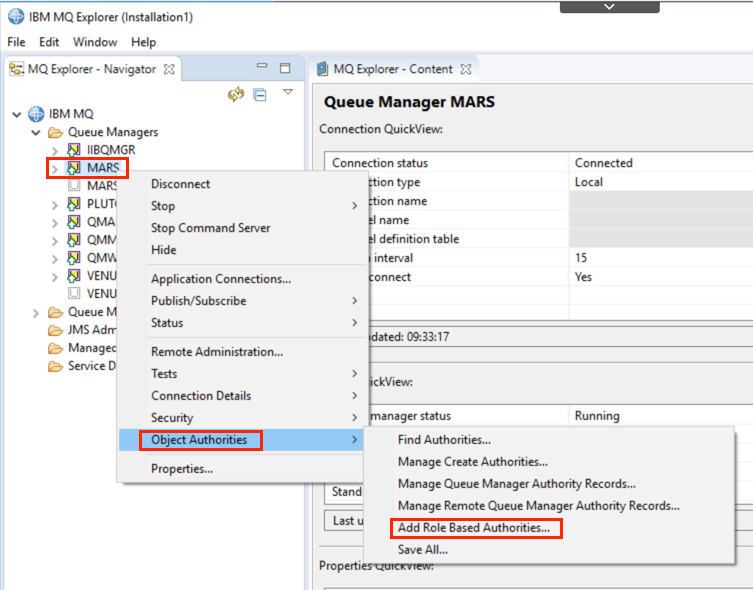Click the IBM MQ Explorer globe title icon
Image resolution: width=753 pixels, height=590 pixels.
(x=16, y=16)
